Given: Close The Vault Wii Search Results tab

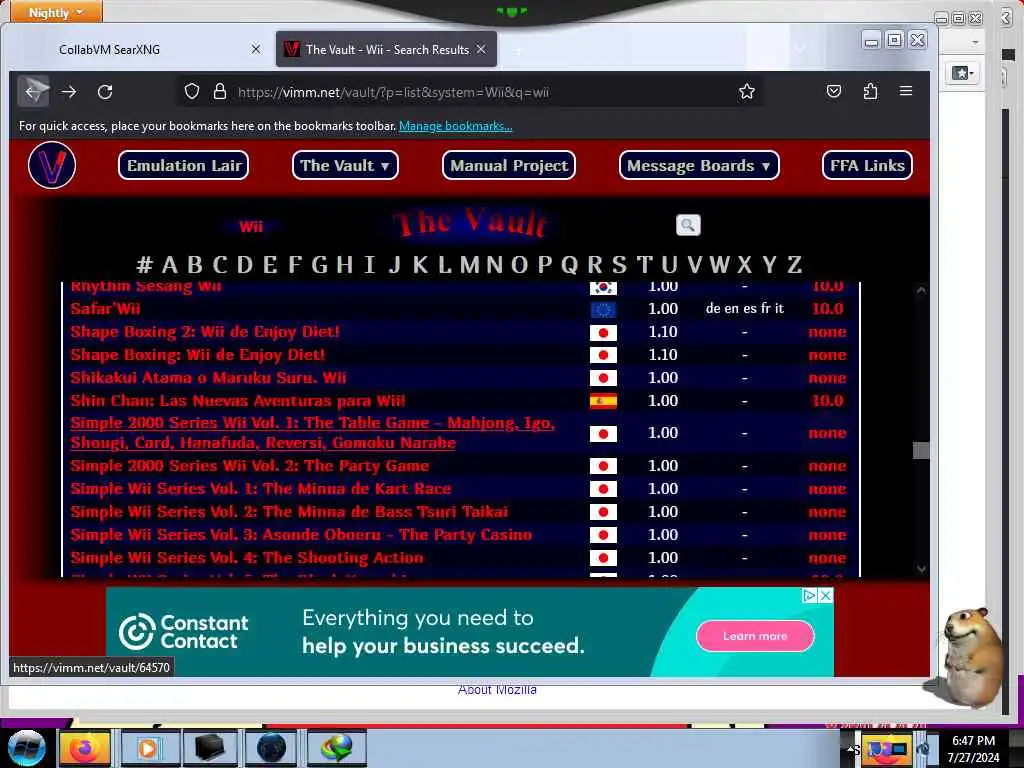Looking at the screenshot, I should 481,50.
